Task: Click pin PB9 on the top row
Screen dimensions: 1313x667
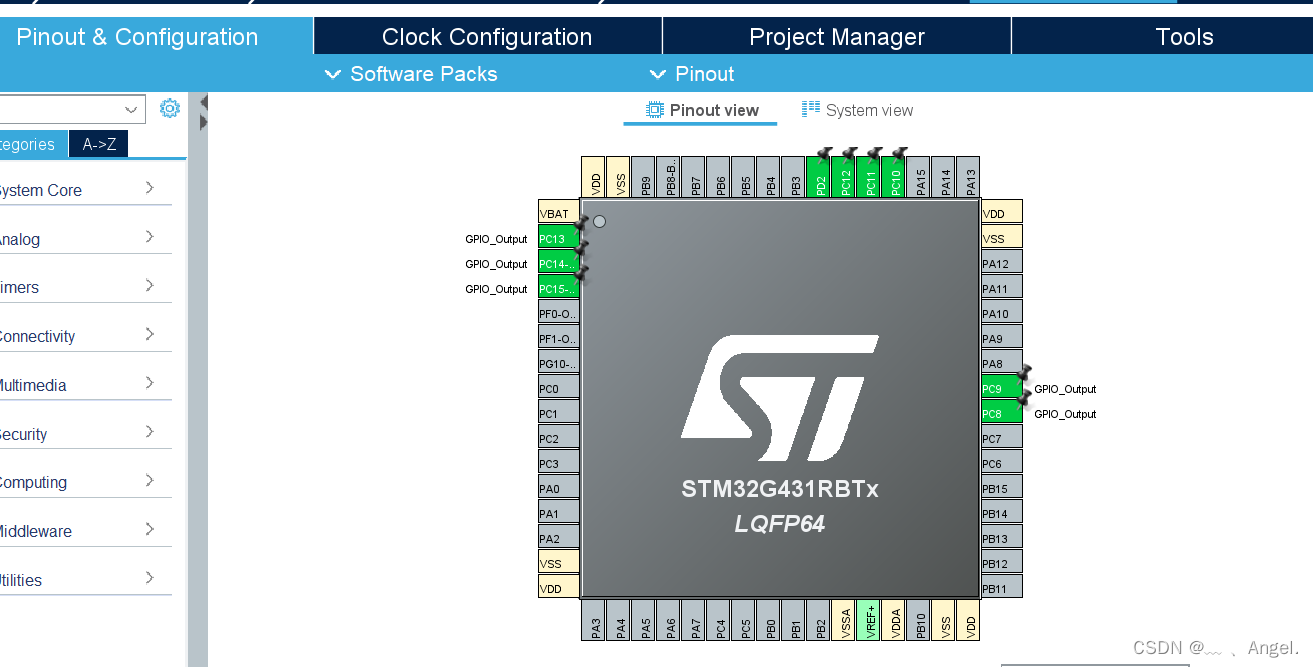Action: tap(644, 177)
